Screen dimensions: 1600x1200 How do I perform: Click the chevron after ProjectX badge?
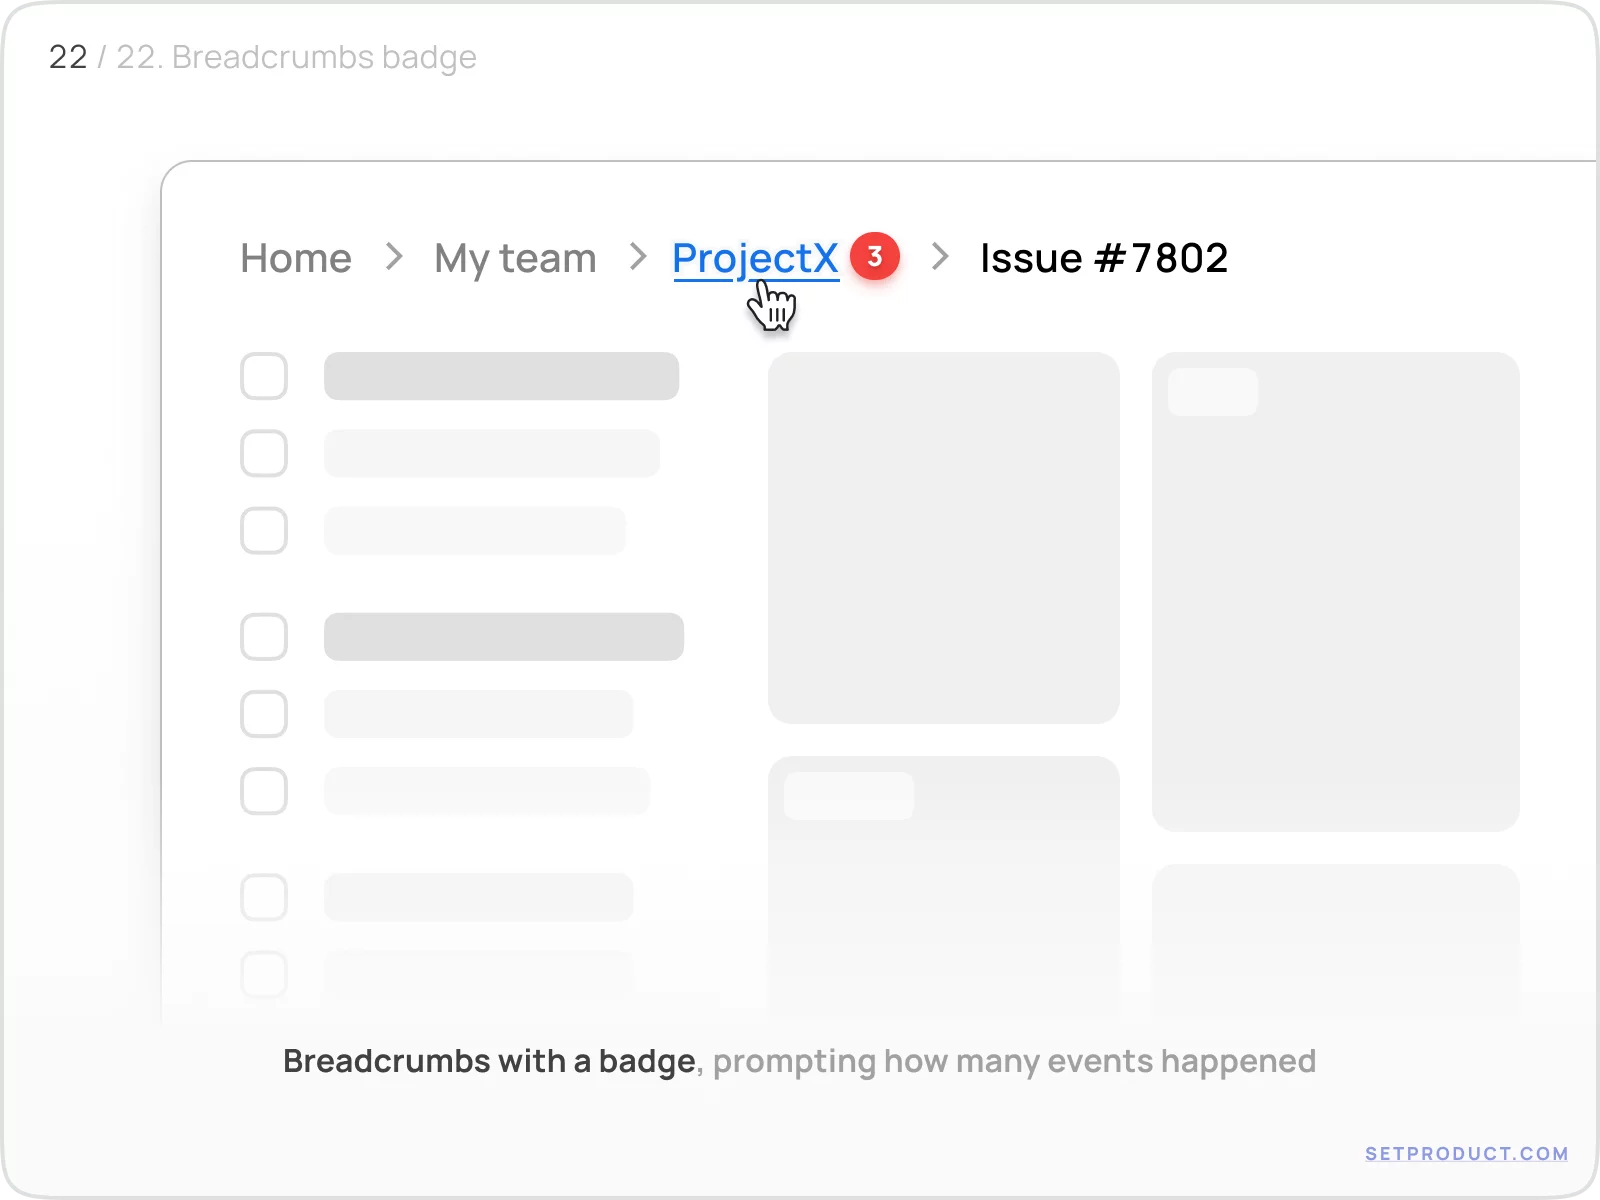pyautogui.click(x=939, y=257)
